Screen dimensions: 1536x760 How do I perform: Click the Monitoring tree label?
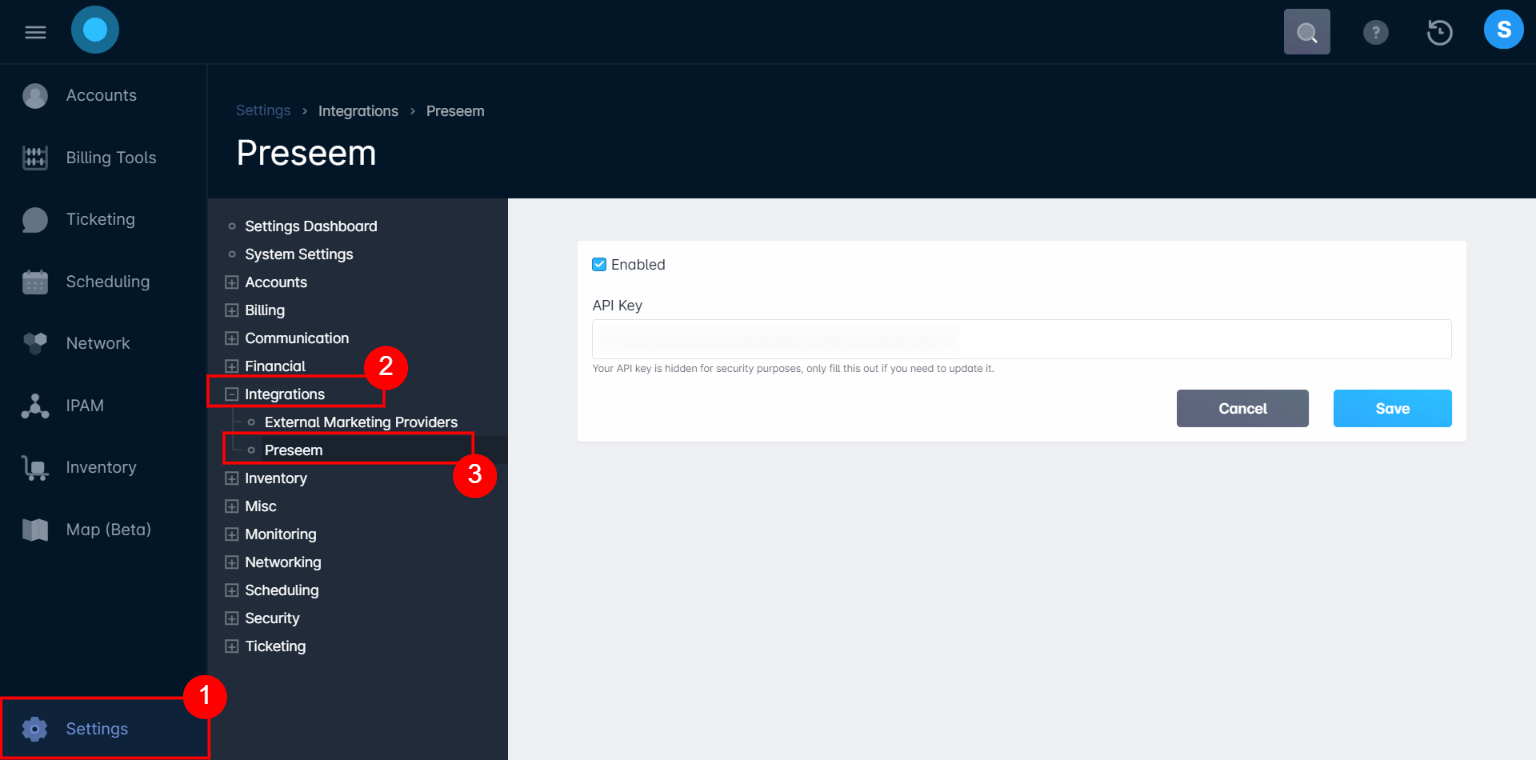pos(281,535)
